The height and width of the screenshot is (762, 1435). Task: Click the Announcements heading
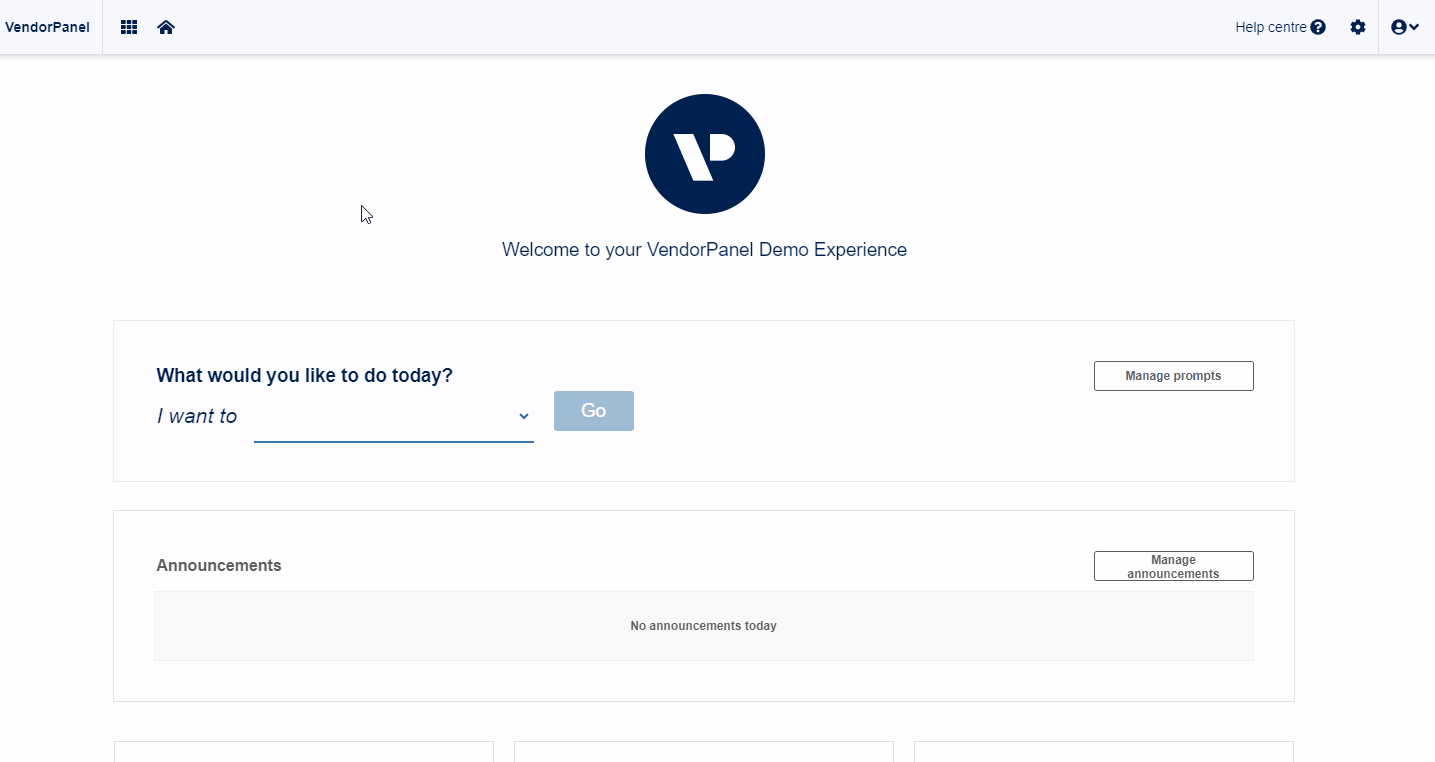219,565
